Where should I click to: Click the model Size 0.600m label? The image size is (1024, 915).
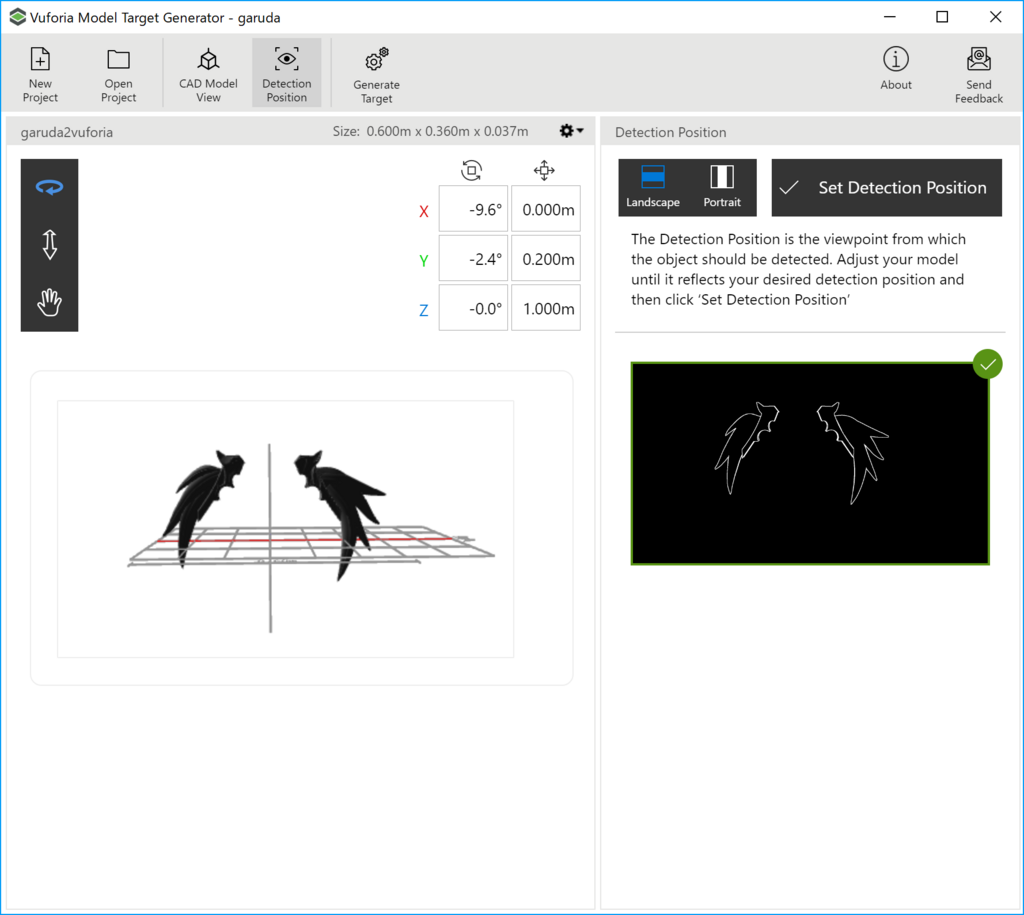(430, 131)
